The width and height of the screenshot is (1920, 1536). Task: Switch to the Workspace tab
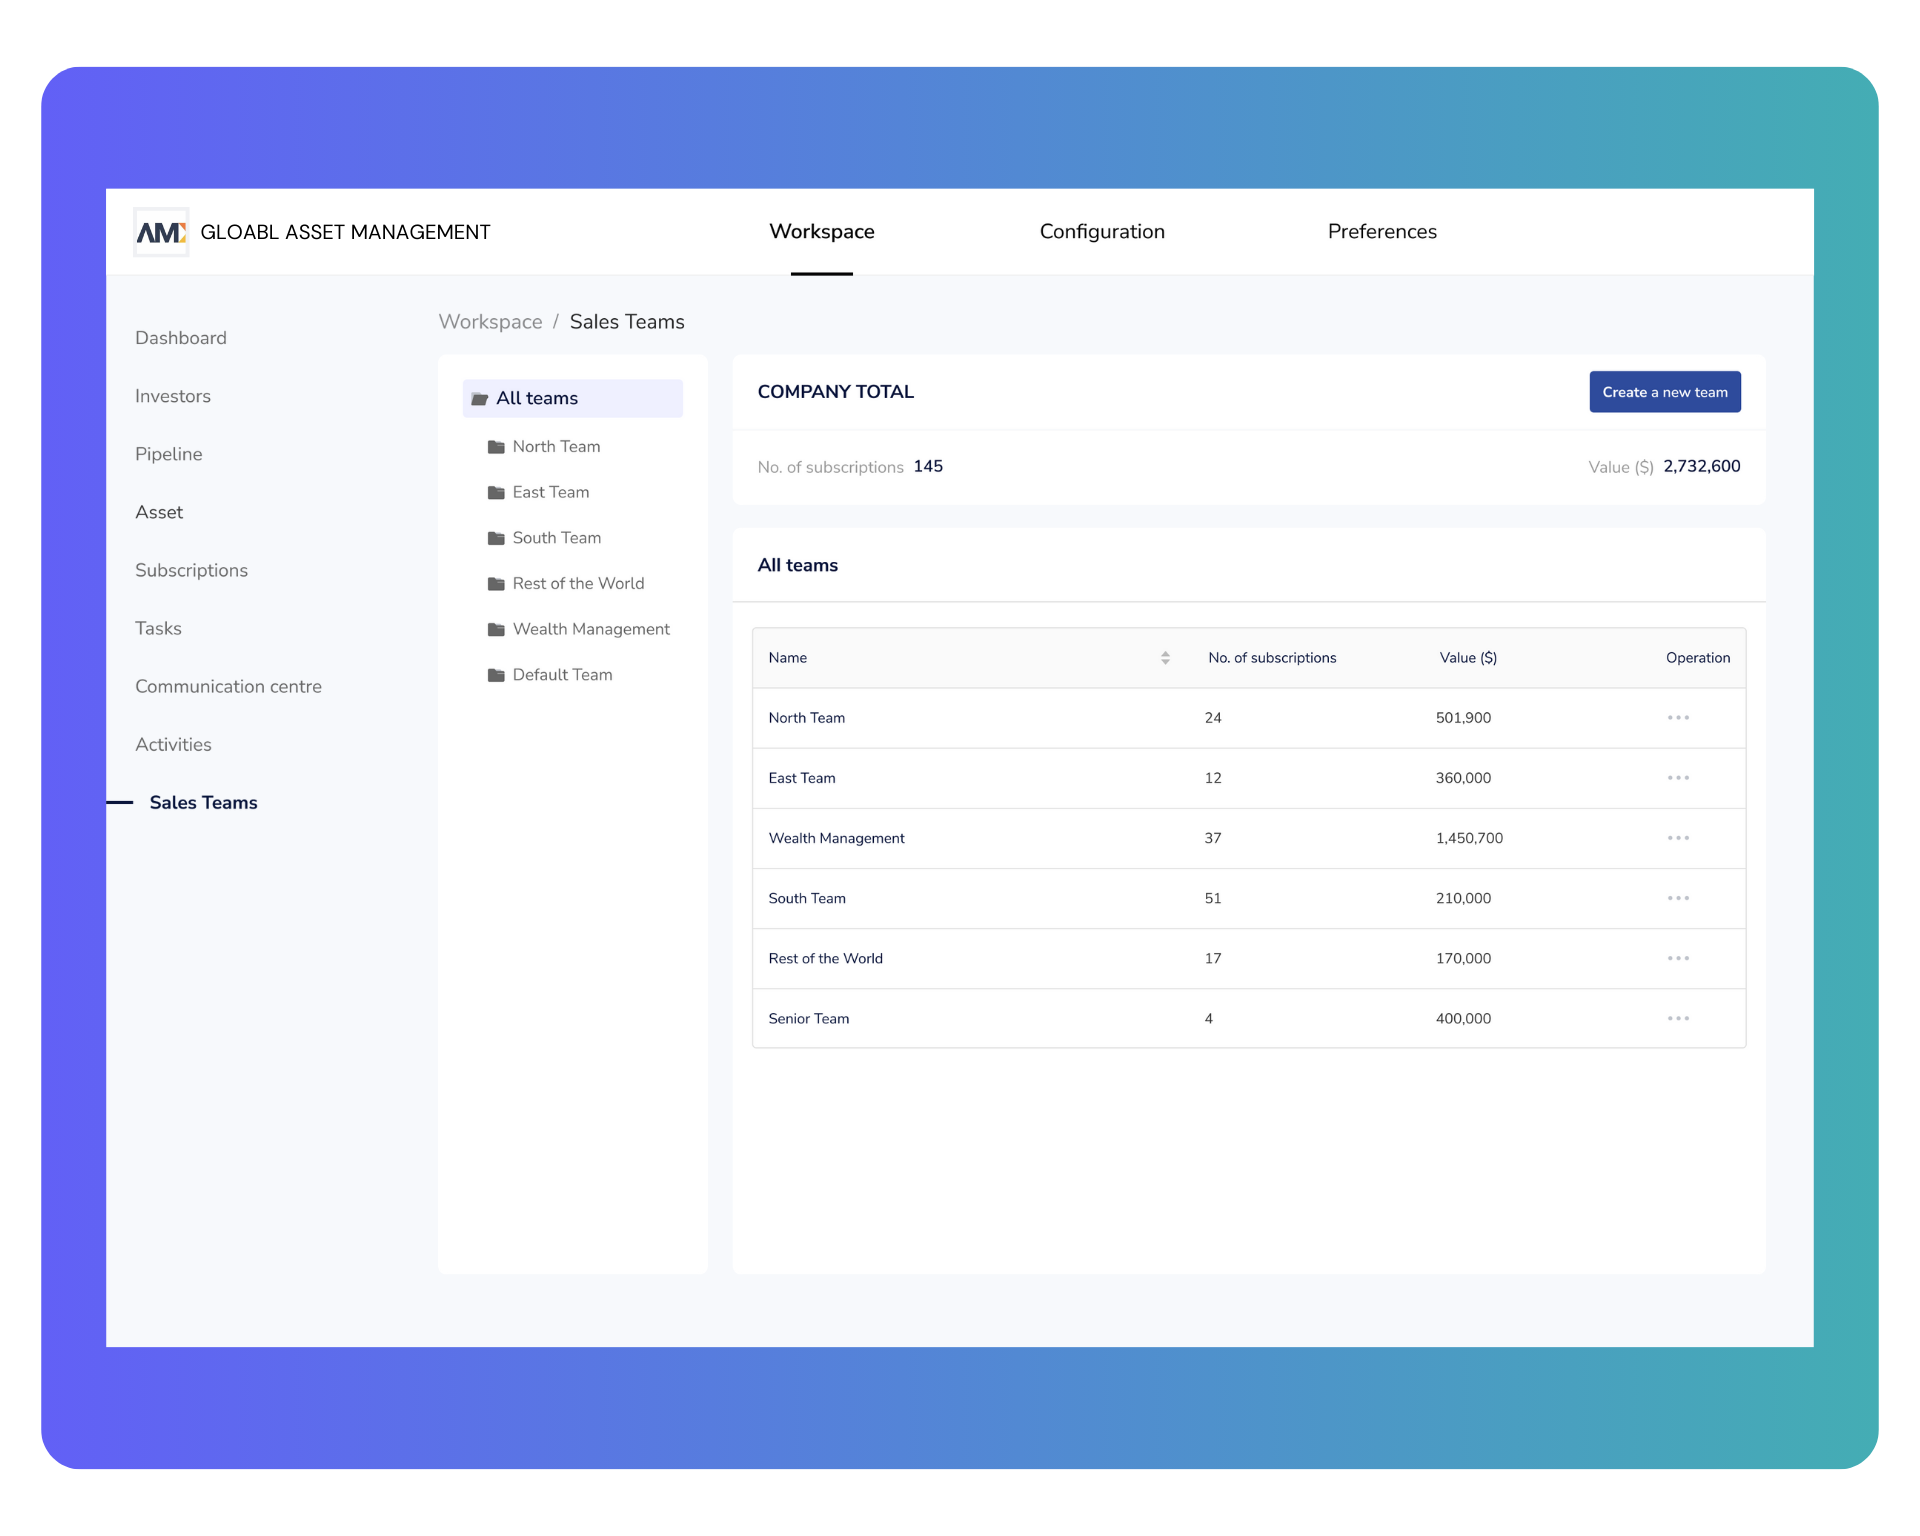[x=822, y=232]
